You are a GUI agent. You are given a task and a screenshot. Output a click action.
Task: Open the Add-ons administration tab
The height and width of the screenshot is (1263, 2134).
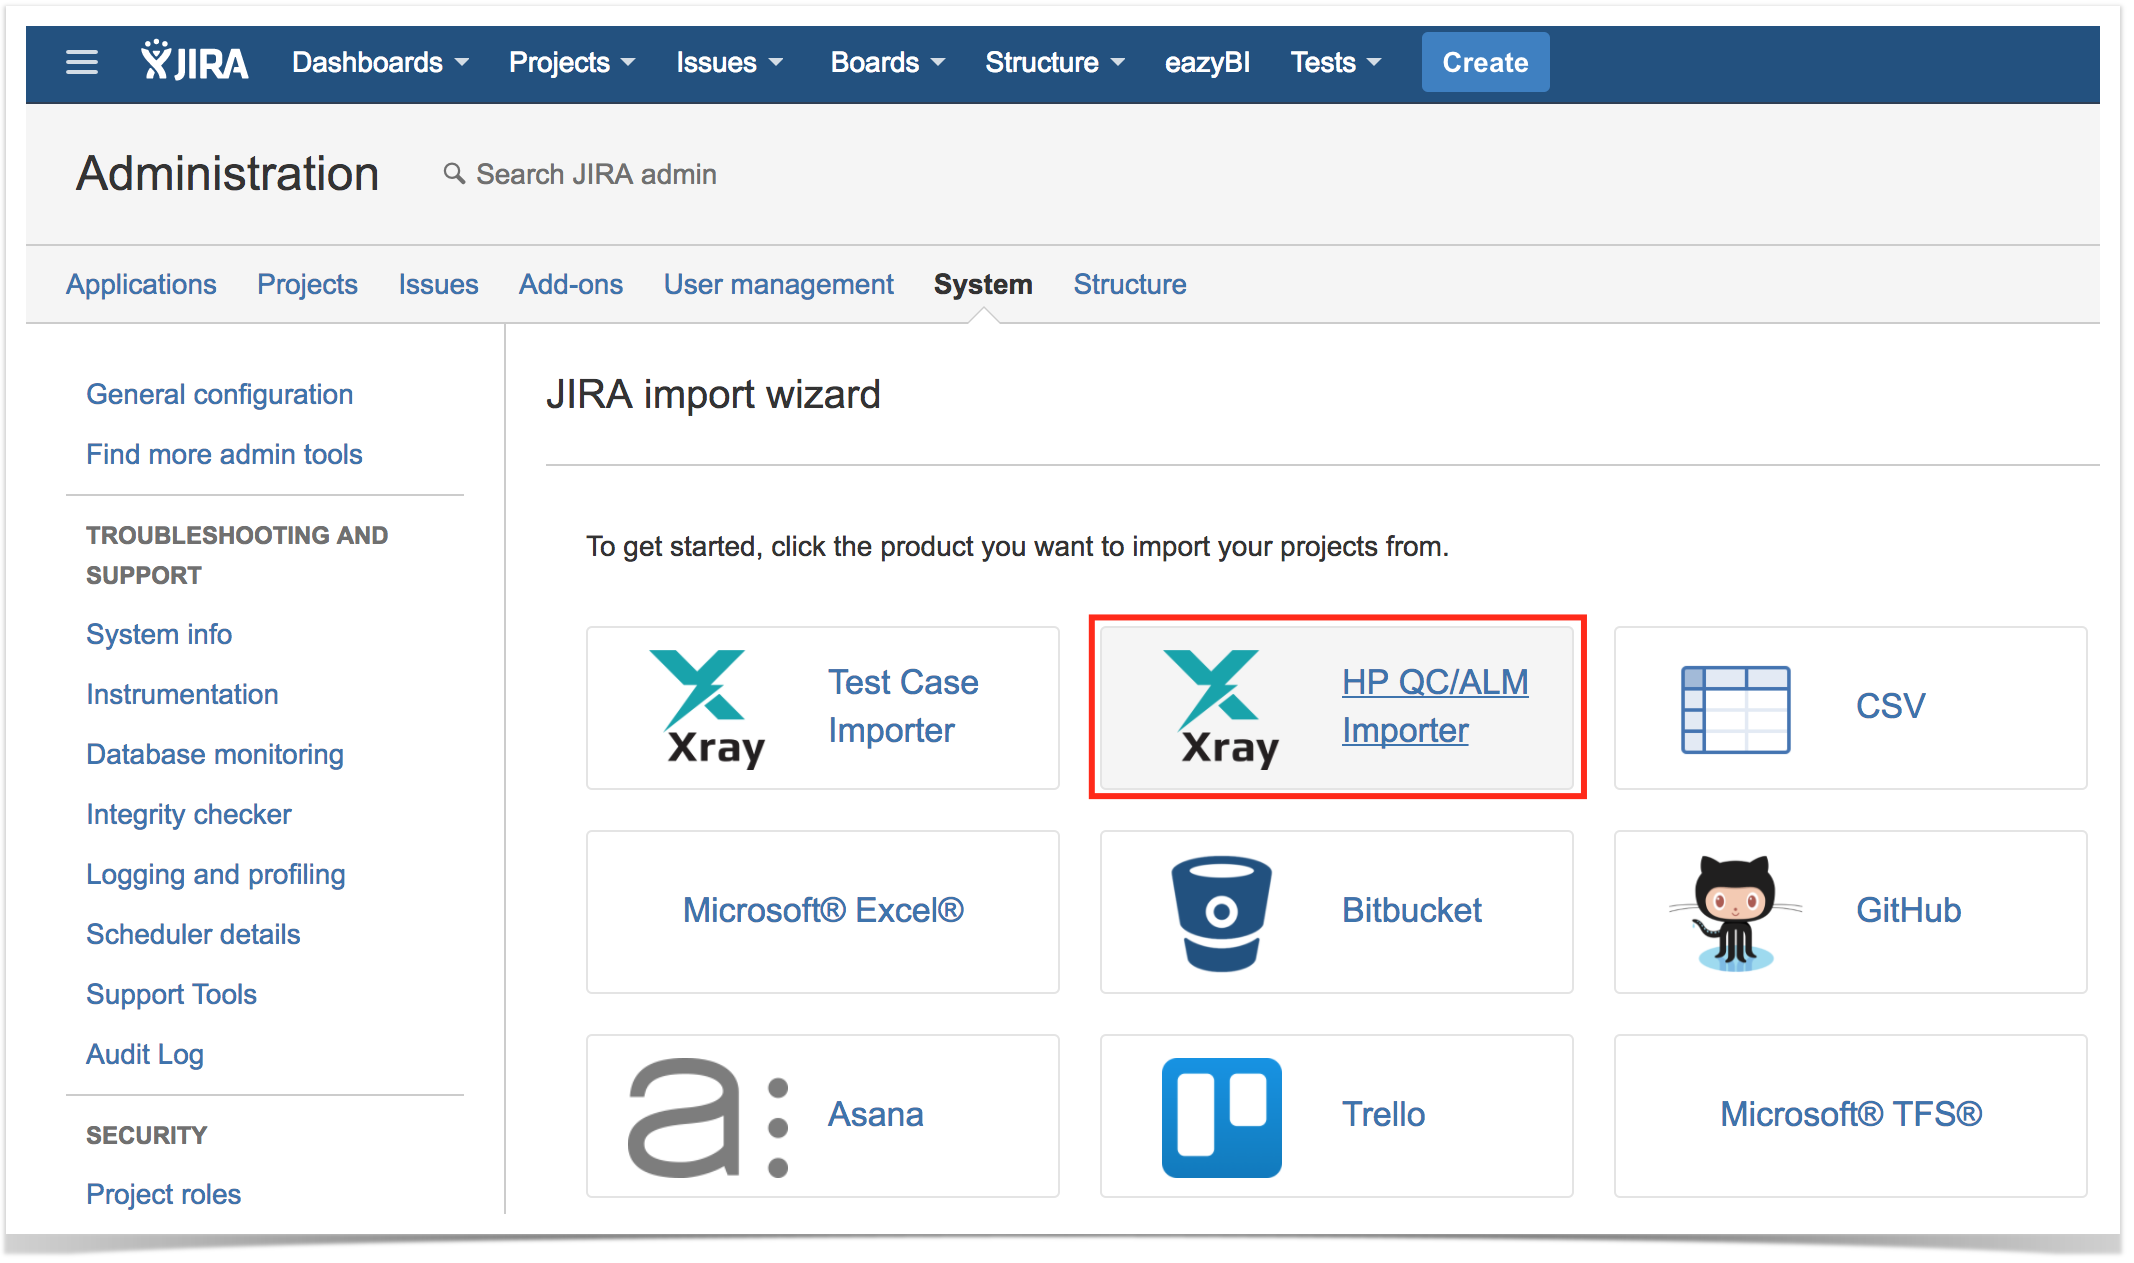570,284
